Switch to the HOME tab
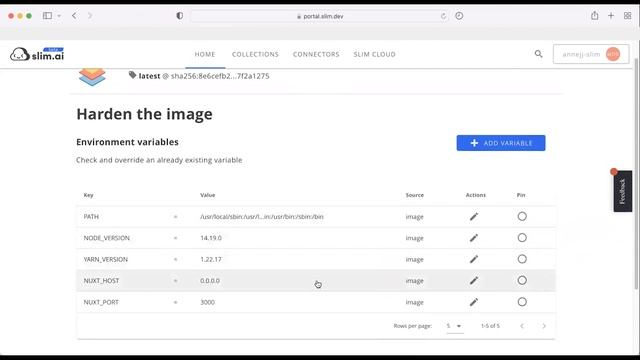 coord(205,54)
